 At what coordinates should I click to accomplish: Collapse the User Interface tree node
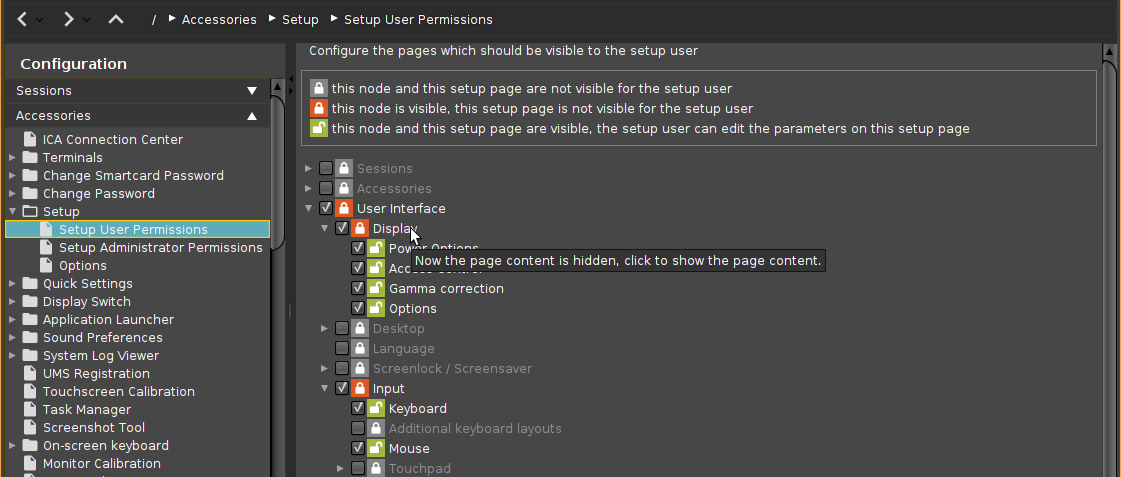[x=309, y=209]
